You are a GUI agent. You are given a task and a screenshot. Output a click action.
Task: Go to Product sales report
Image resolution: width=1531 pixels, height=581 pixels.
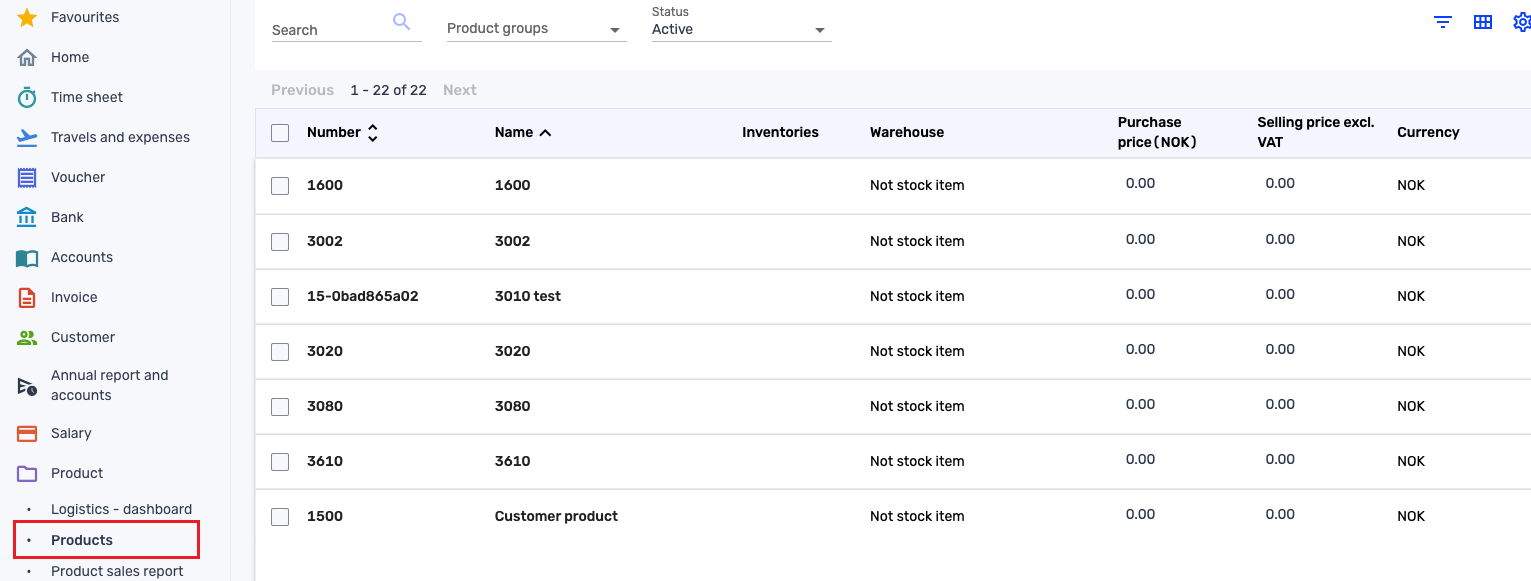117,571
